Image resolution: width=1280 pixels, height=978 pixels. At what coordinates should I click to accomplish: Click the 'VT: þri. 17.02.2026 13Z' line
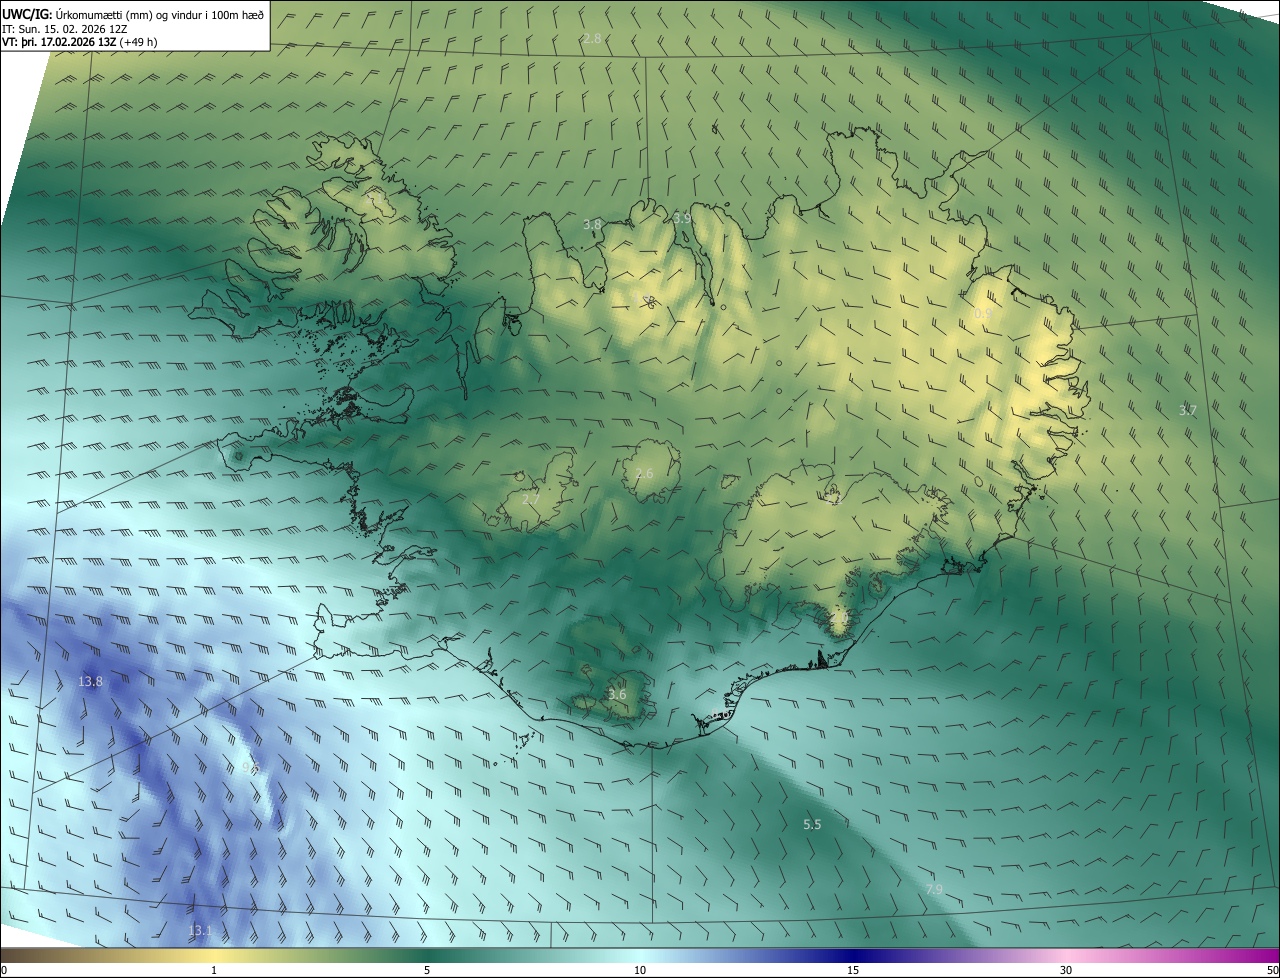[x=79, y=42]
